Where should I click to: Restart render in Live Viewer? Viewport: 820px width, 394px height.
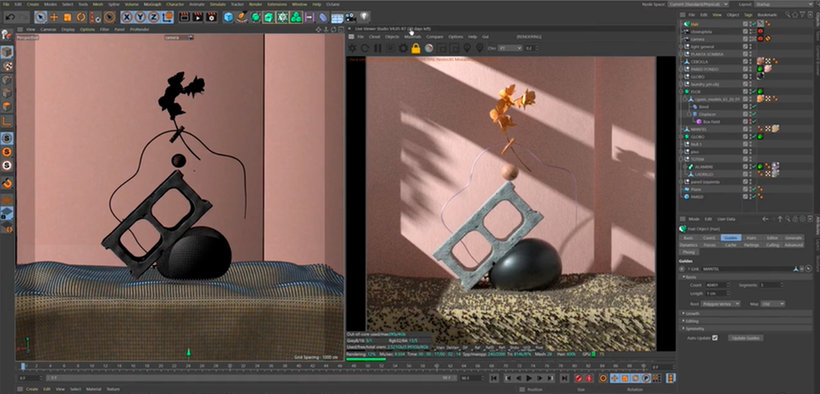[x=365, y=49]
